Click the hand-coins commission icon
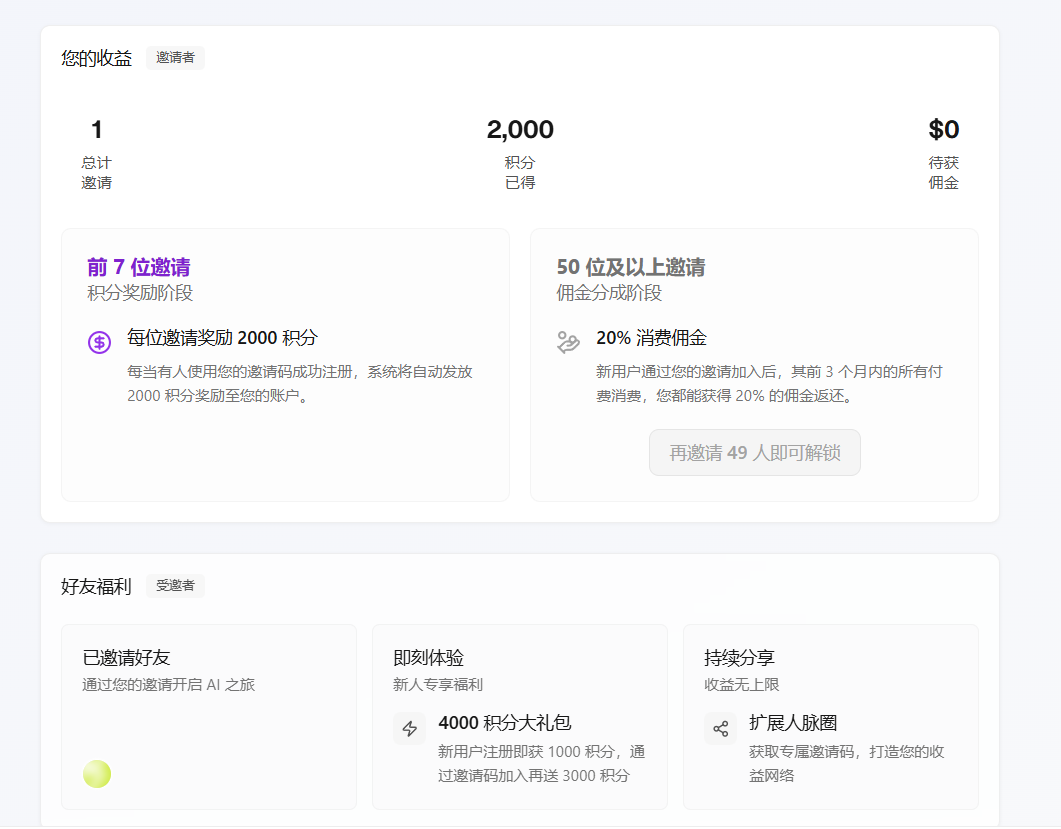 568,342
